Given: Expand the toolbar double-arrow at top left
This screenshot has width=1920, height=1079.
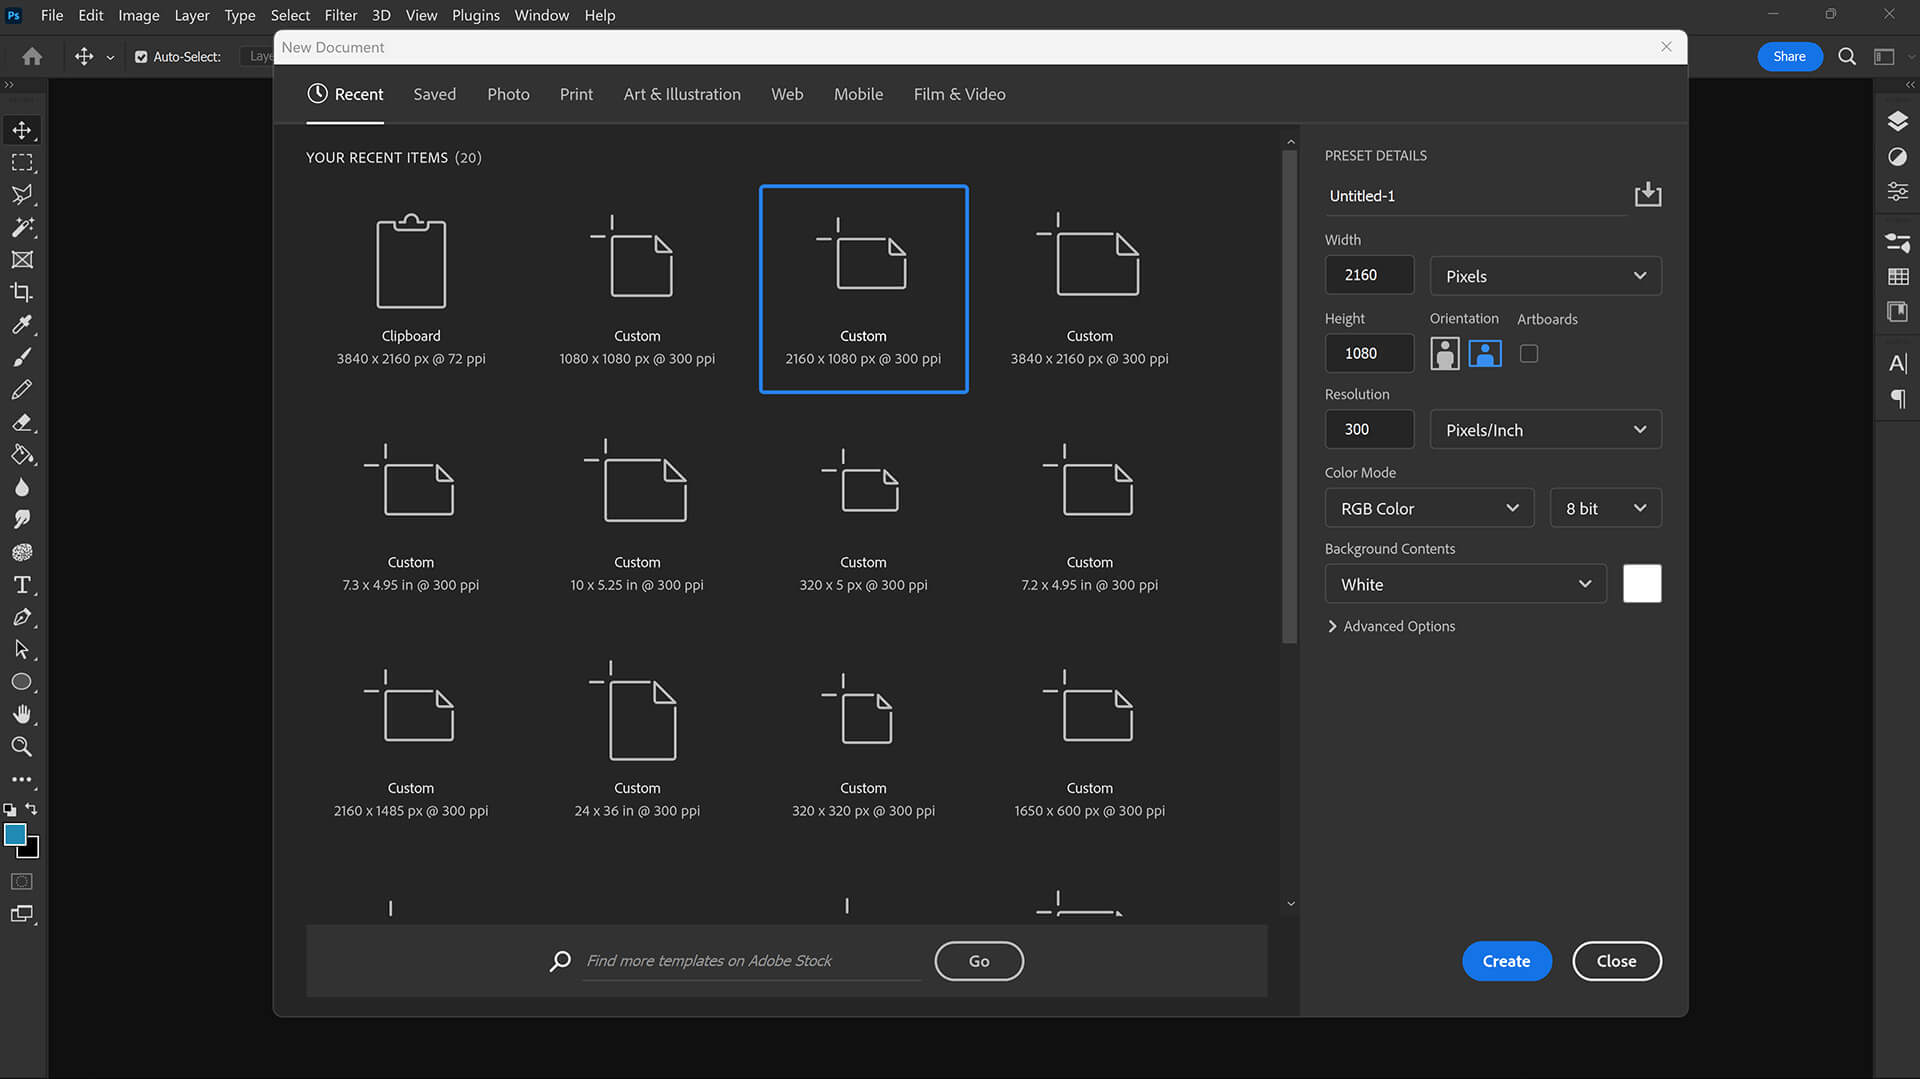Looking at the screenshot, I should coord(9,85).
